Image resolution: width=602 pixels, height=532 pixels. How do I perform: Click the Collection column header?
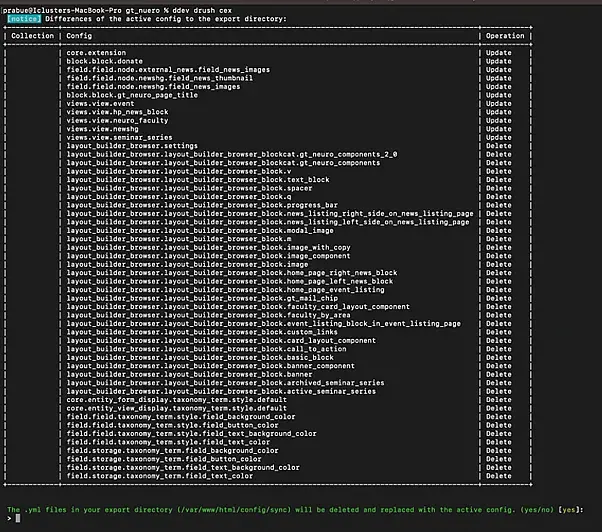point(32,36)
